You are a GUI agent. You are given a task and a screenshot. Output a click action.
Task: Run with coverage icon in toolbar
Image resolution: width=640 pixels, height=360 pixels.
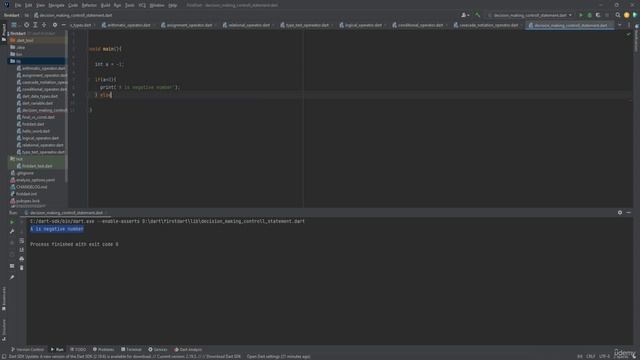(598, 15)
